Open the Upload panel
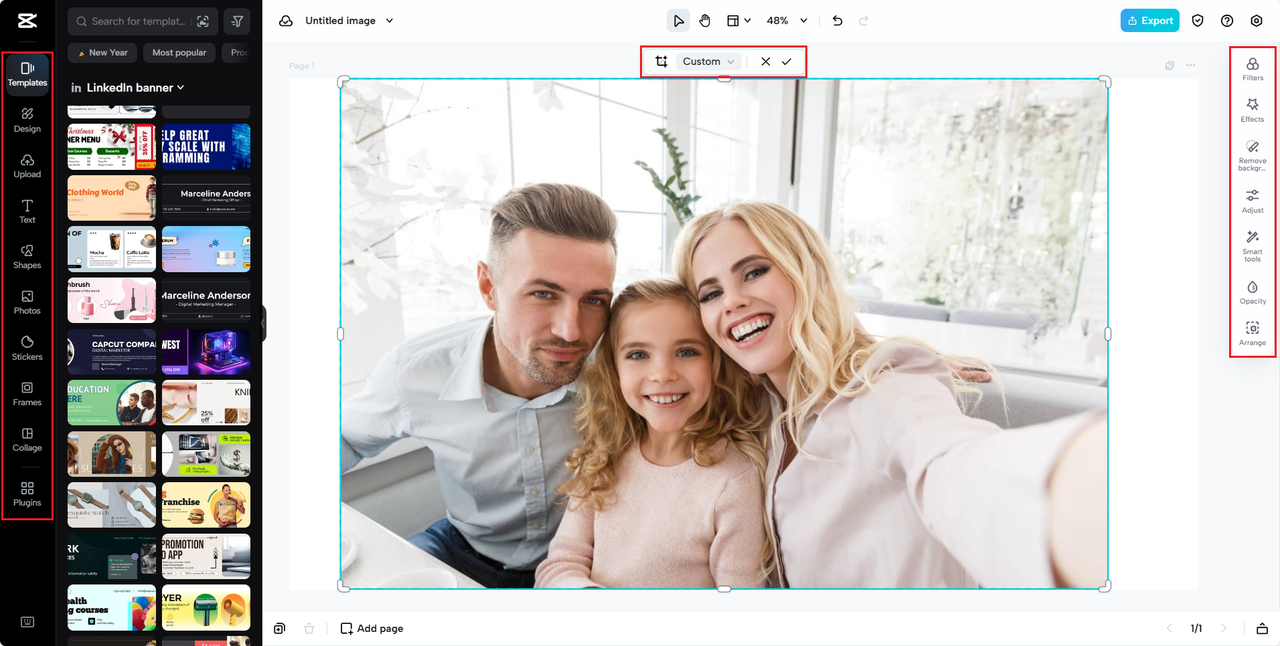The width and height of the screenshot is (1280, 646). pos(27,166)
